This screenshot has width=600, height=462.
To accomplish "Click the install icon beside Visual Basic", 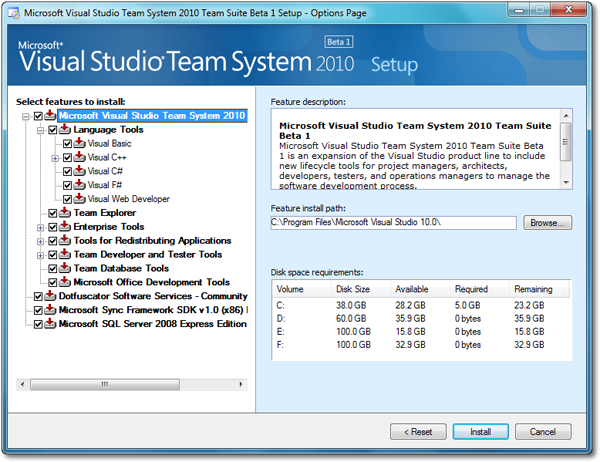I will [80, 143].
